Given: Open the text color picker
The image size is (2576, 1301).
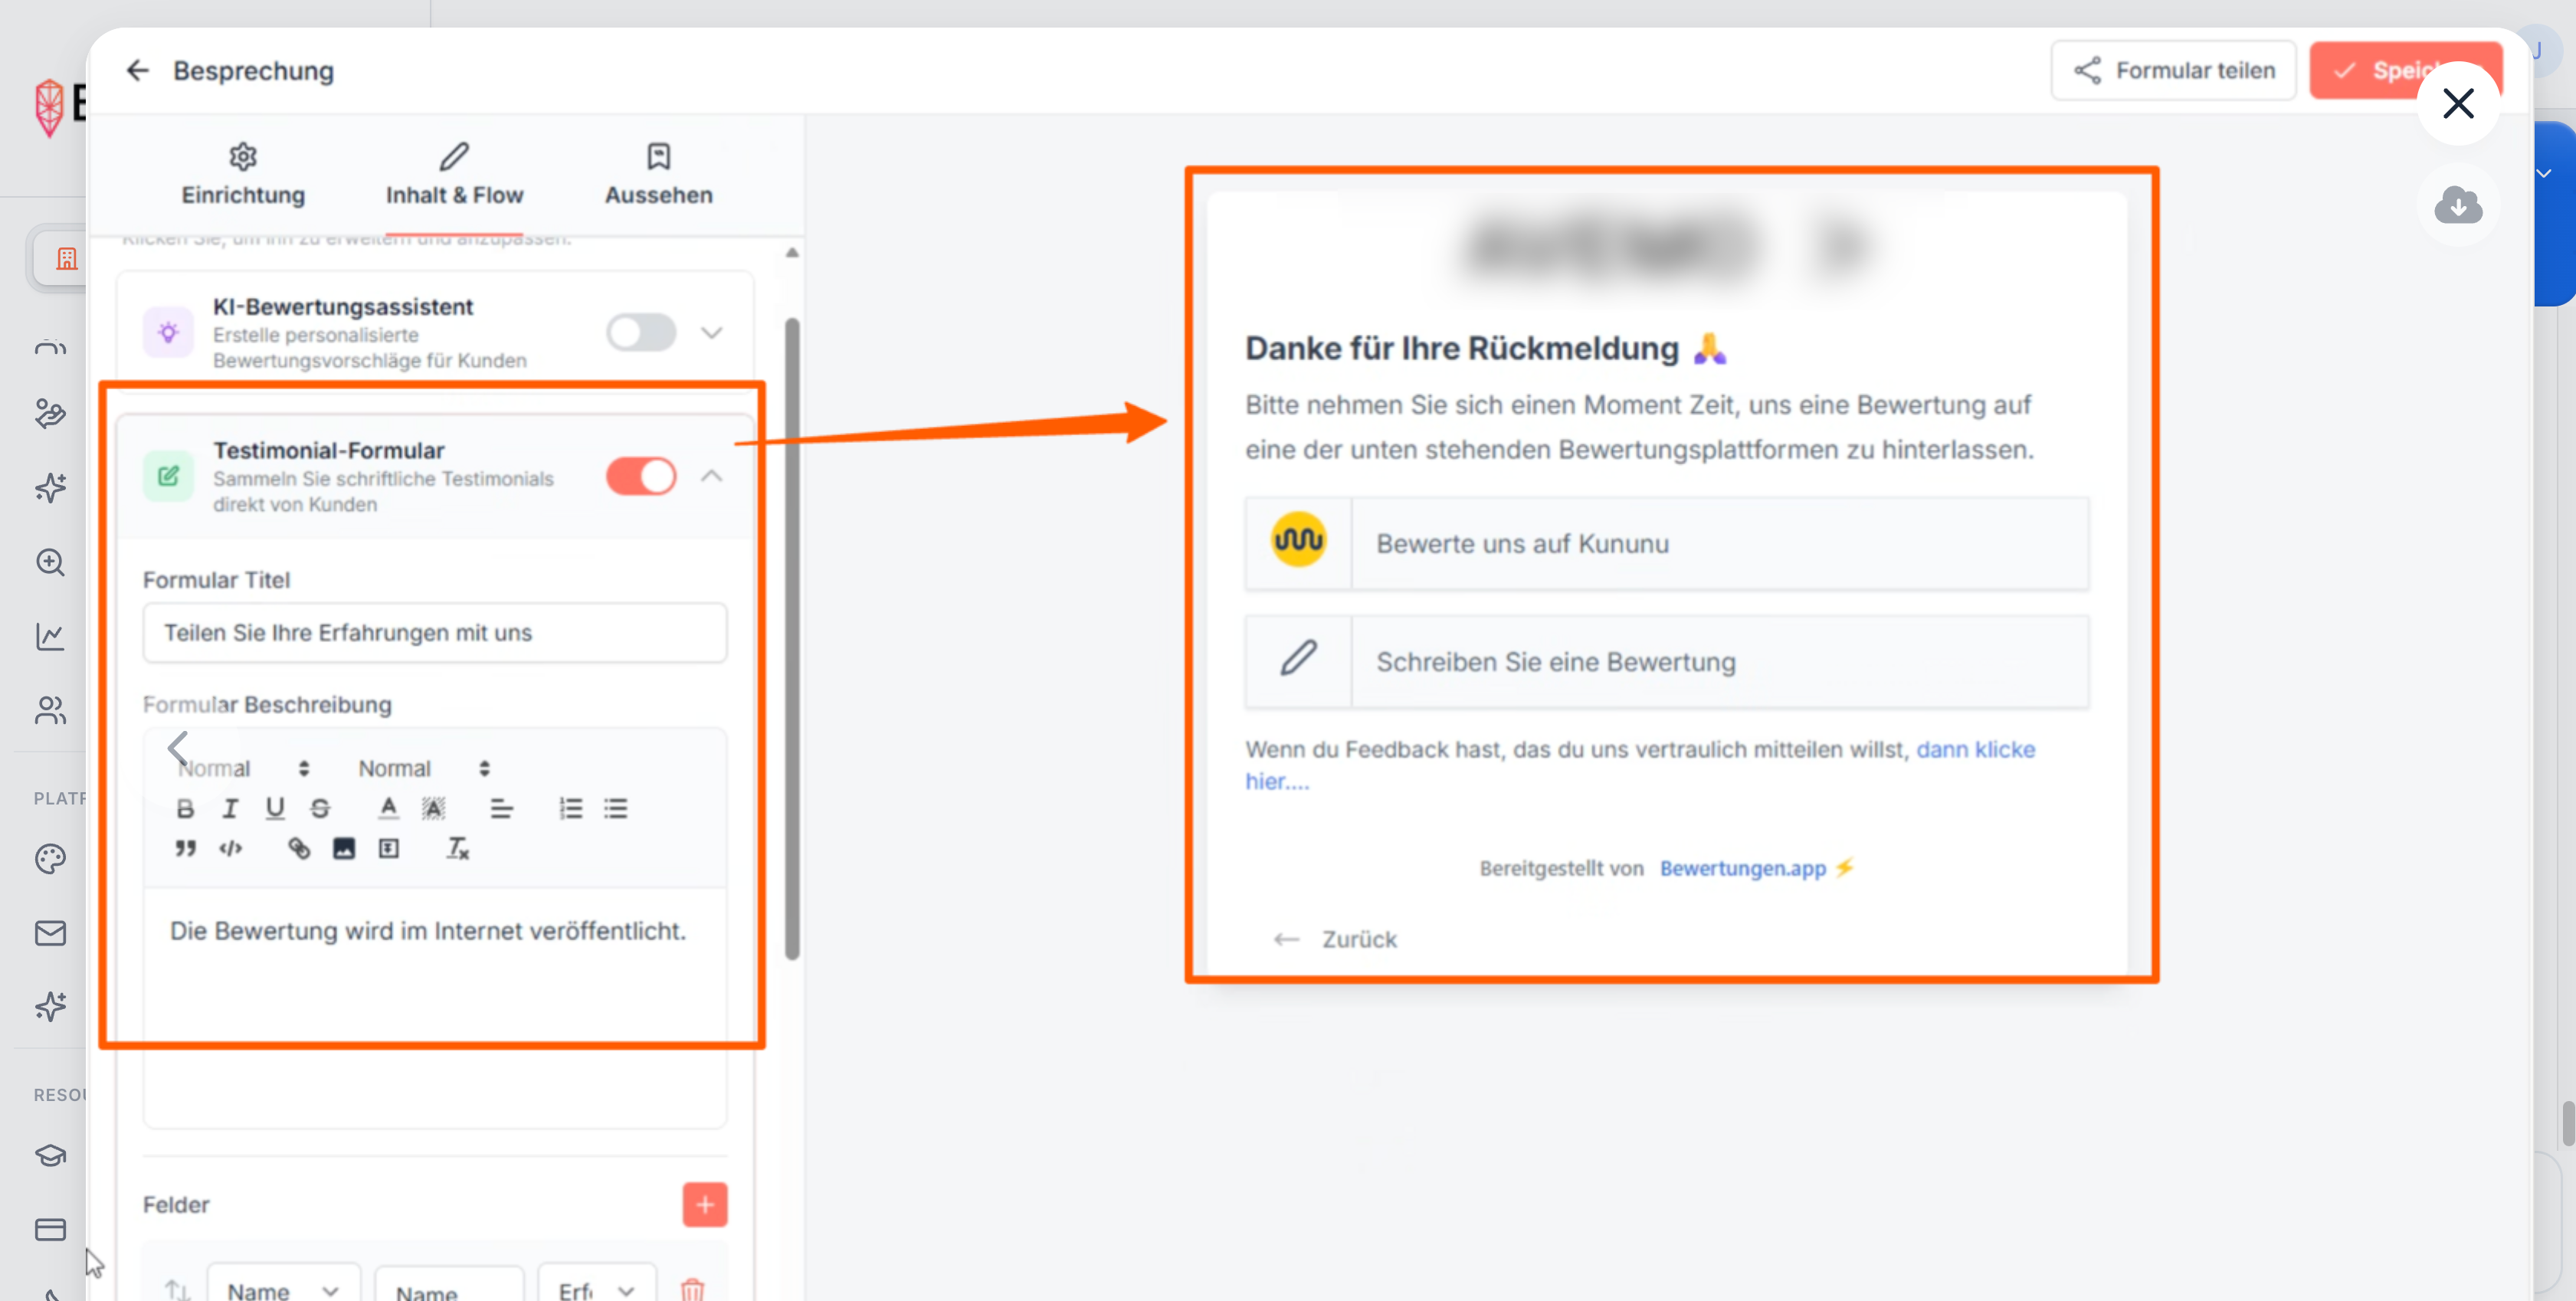Looking at the screenshot, I should (388, 808).
